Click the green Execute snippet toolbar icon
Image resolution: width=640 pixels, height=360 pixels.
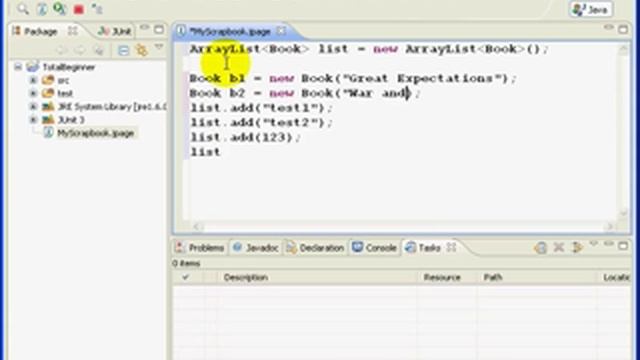click(x=60, y=9)
